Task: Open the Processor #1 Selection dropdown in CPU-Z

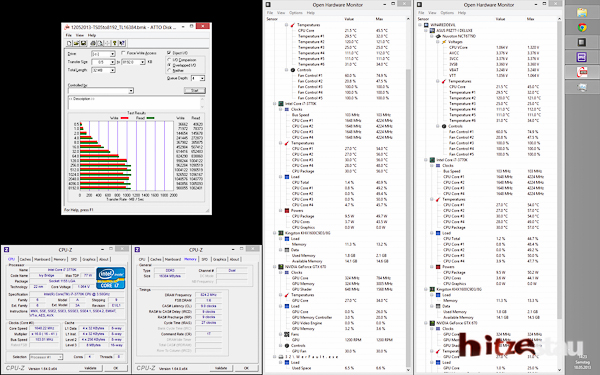Action: 60,357
